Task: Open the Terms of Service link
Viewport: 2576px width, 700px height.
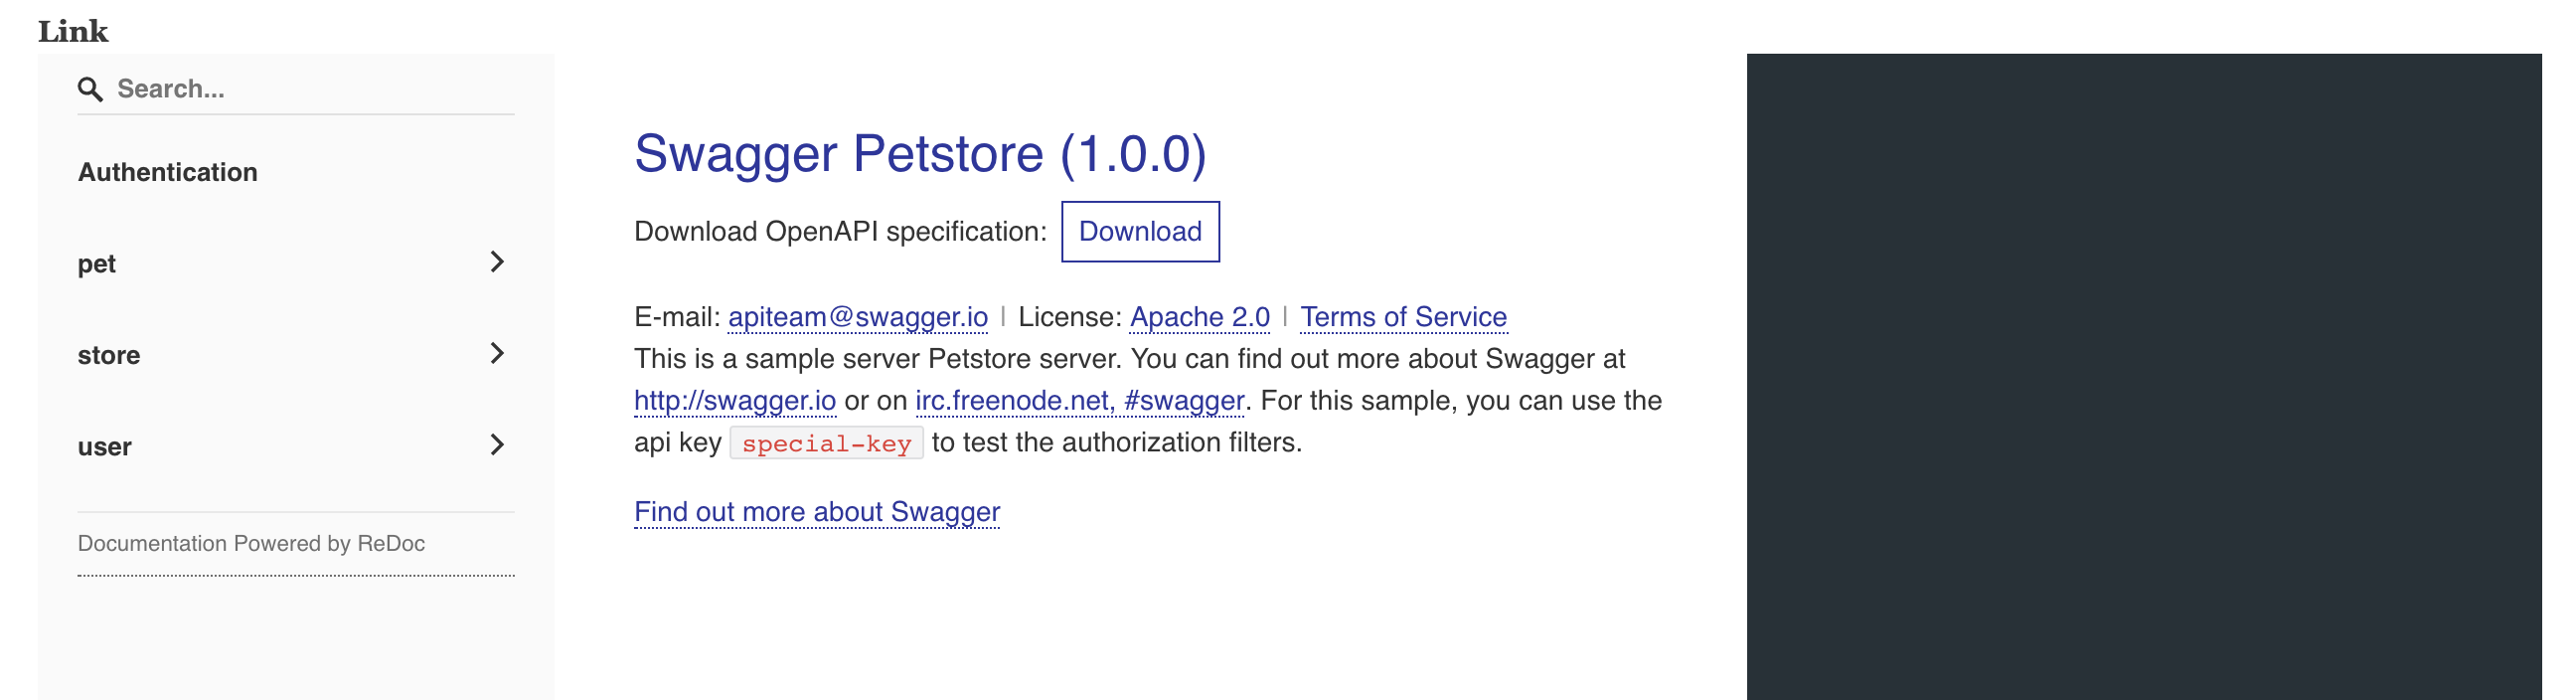Action: [1403, 317]
